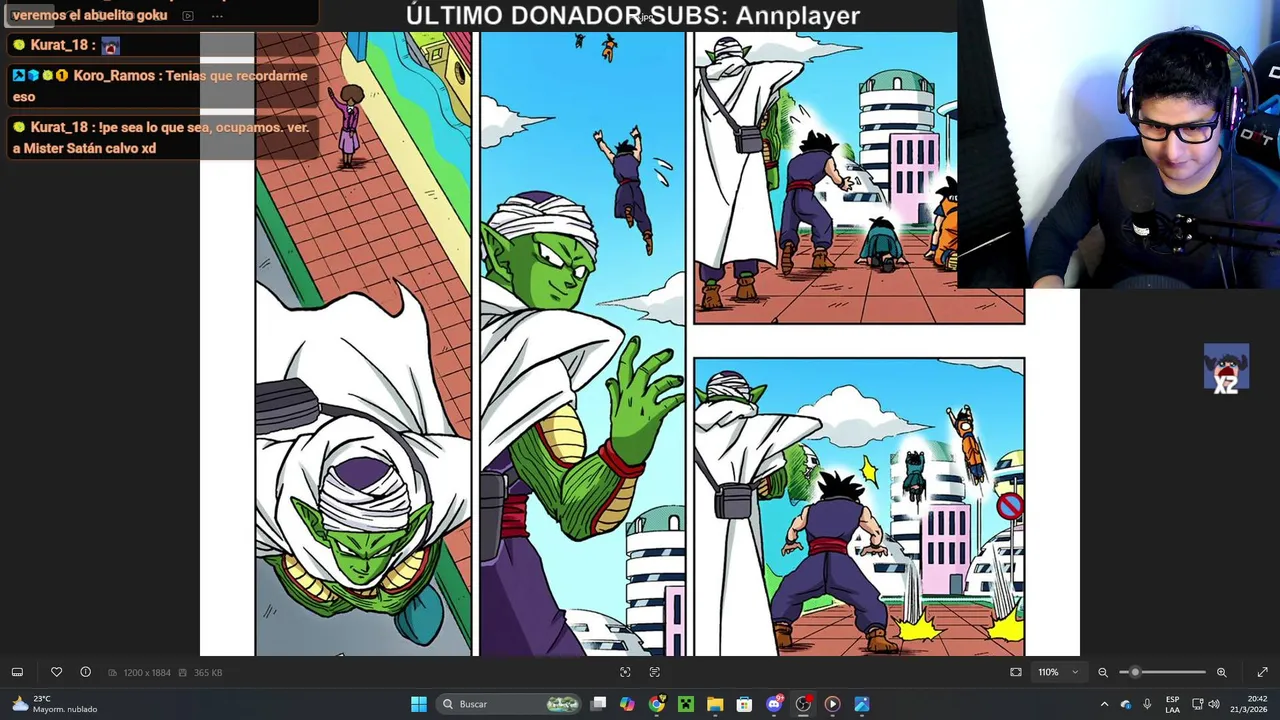Click the microphone tray icon
Viewport: 1280px width, 720px height.
click(1147, 704)
